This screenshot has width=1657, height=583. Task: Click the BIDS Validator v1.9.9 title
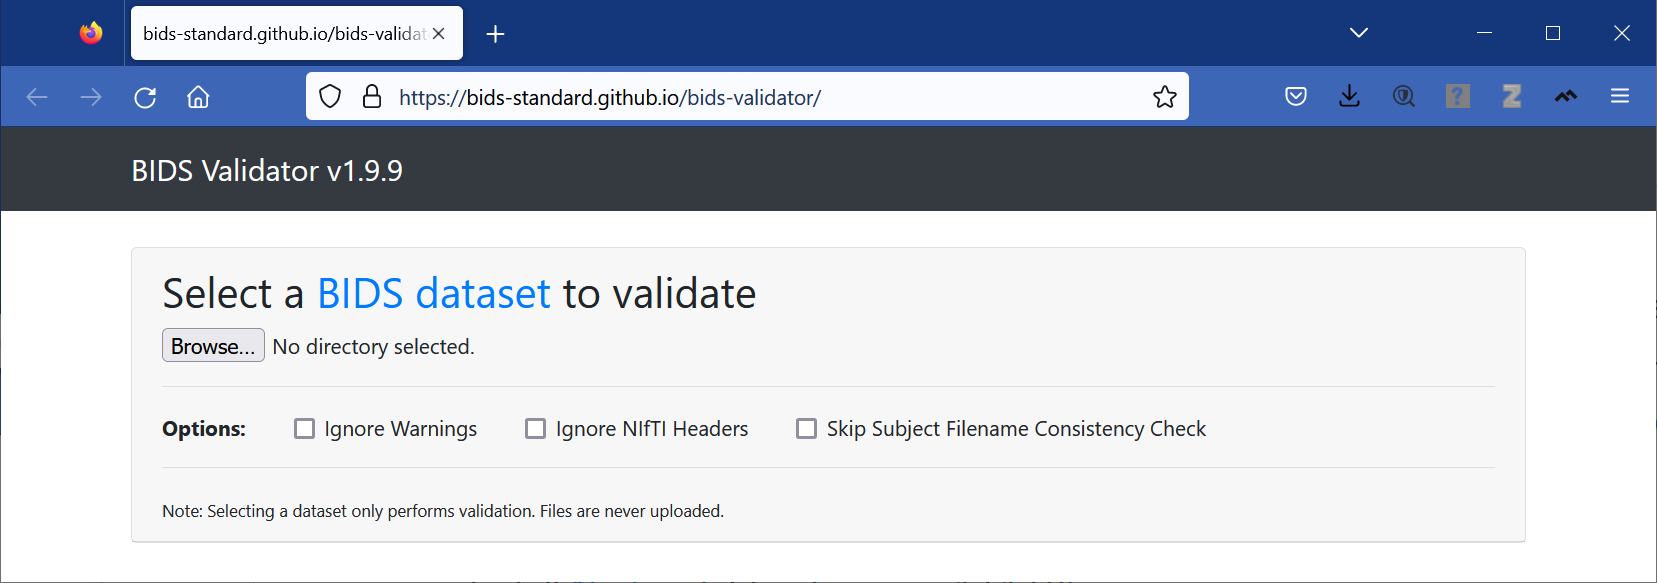(267, 171)
